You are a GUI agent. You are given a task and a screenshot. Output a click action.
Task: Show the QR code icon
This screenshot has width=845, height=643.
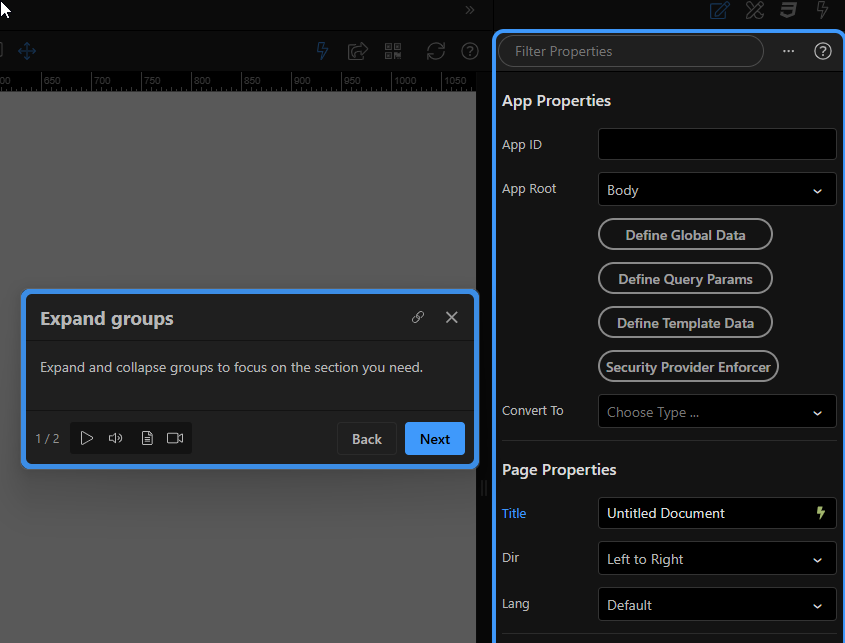point(393,51)
